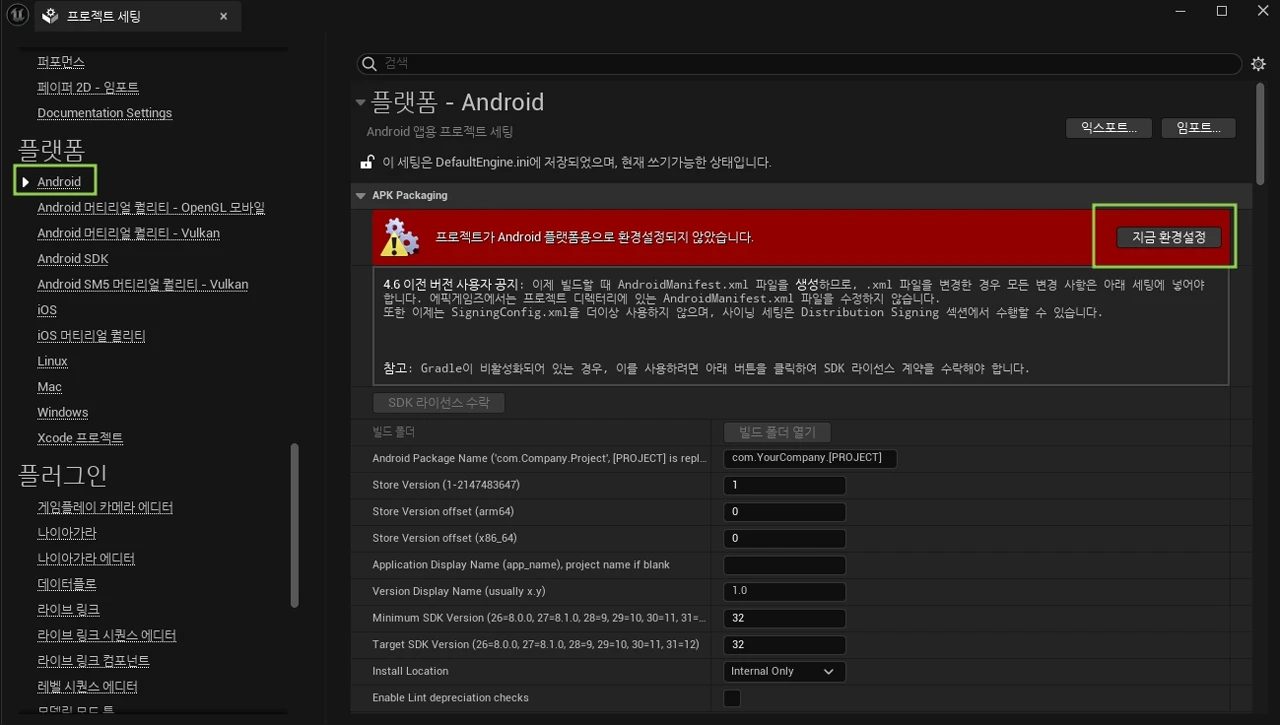Click the lock icon next to the DefaultEngine.ini message
Image resolution: width=1280 pixels, height=725 pixels.
coord(367,161)
